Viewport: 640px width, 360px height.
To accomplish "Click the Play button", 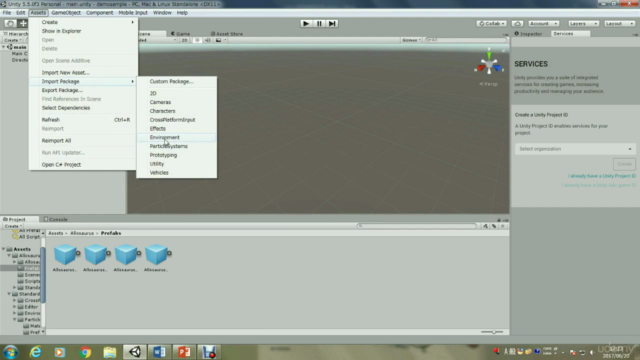I will pos(306,24).
